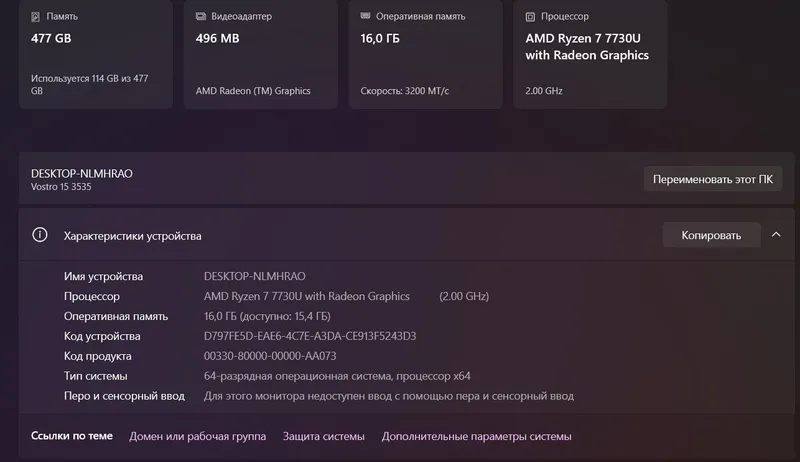Click the (2.00 GHz) value in specs
The width and height of the screenshot is (800, 462).
click(464, 296)
